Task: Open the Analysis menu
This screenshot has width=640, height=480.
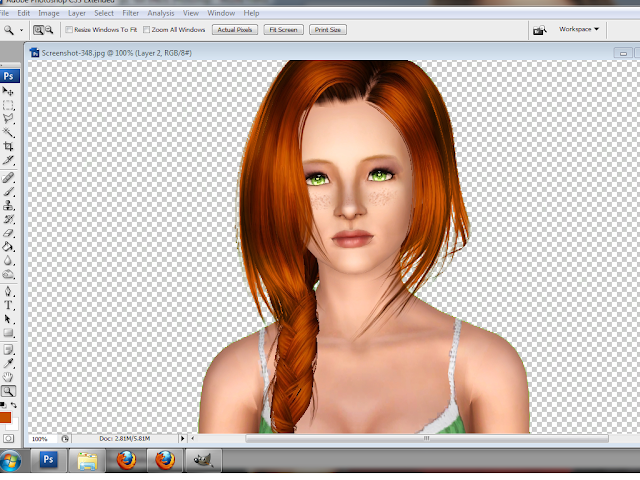Action: (160, 13)
